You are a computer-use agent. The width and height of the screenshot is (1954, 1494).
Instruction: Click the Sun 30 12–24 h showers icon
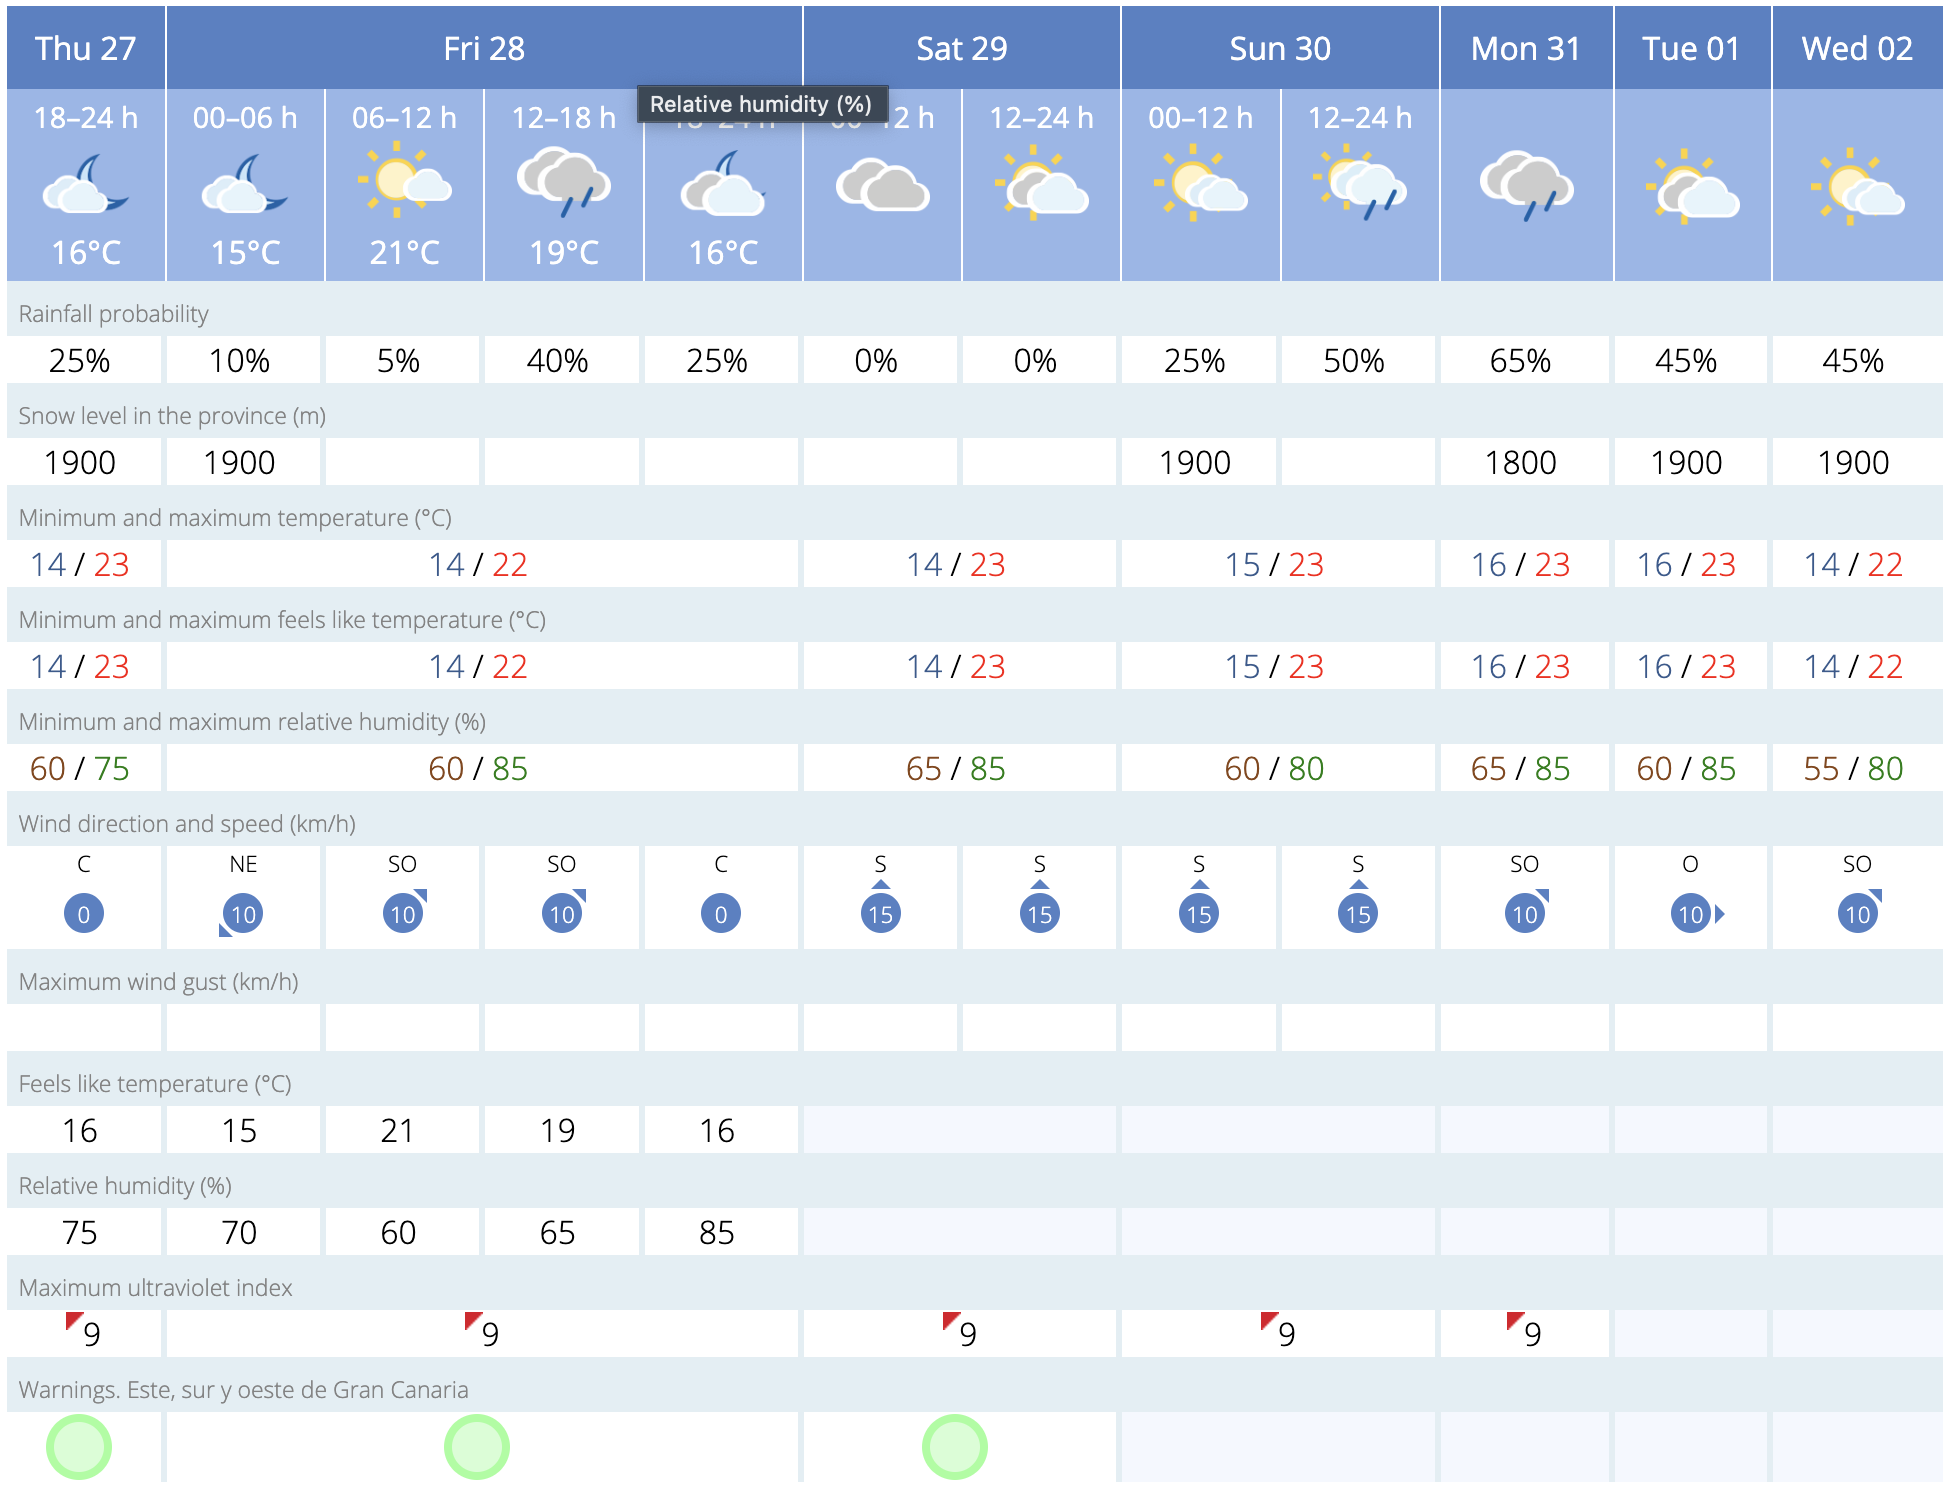coord(1359,183)
